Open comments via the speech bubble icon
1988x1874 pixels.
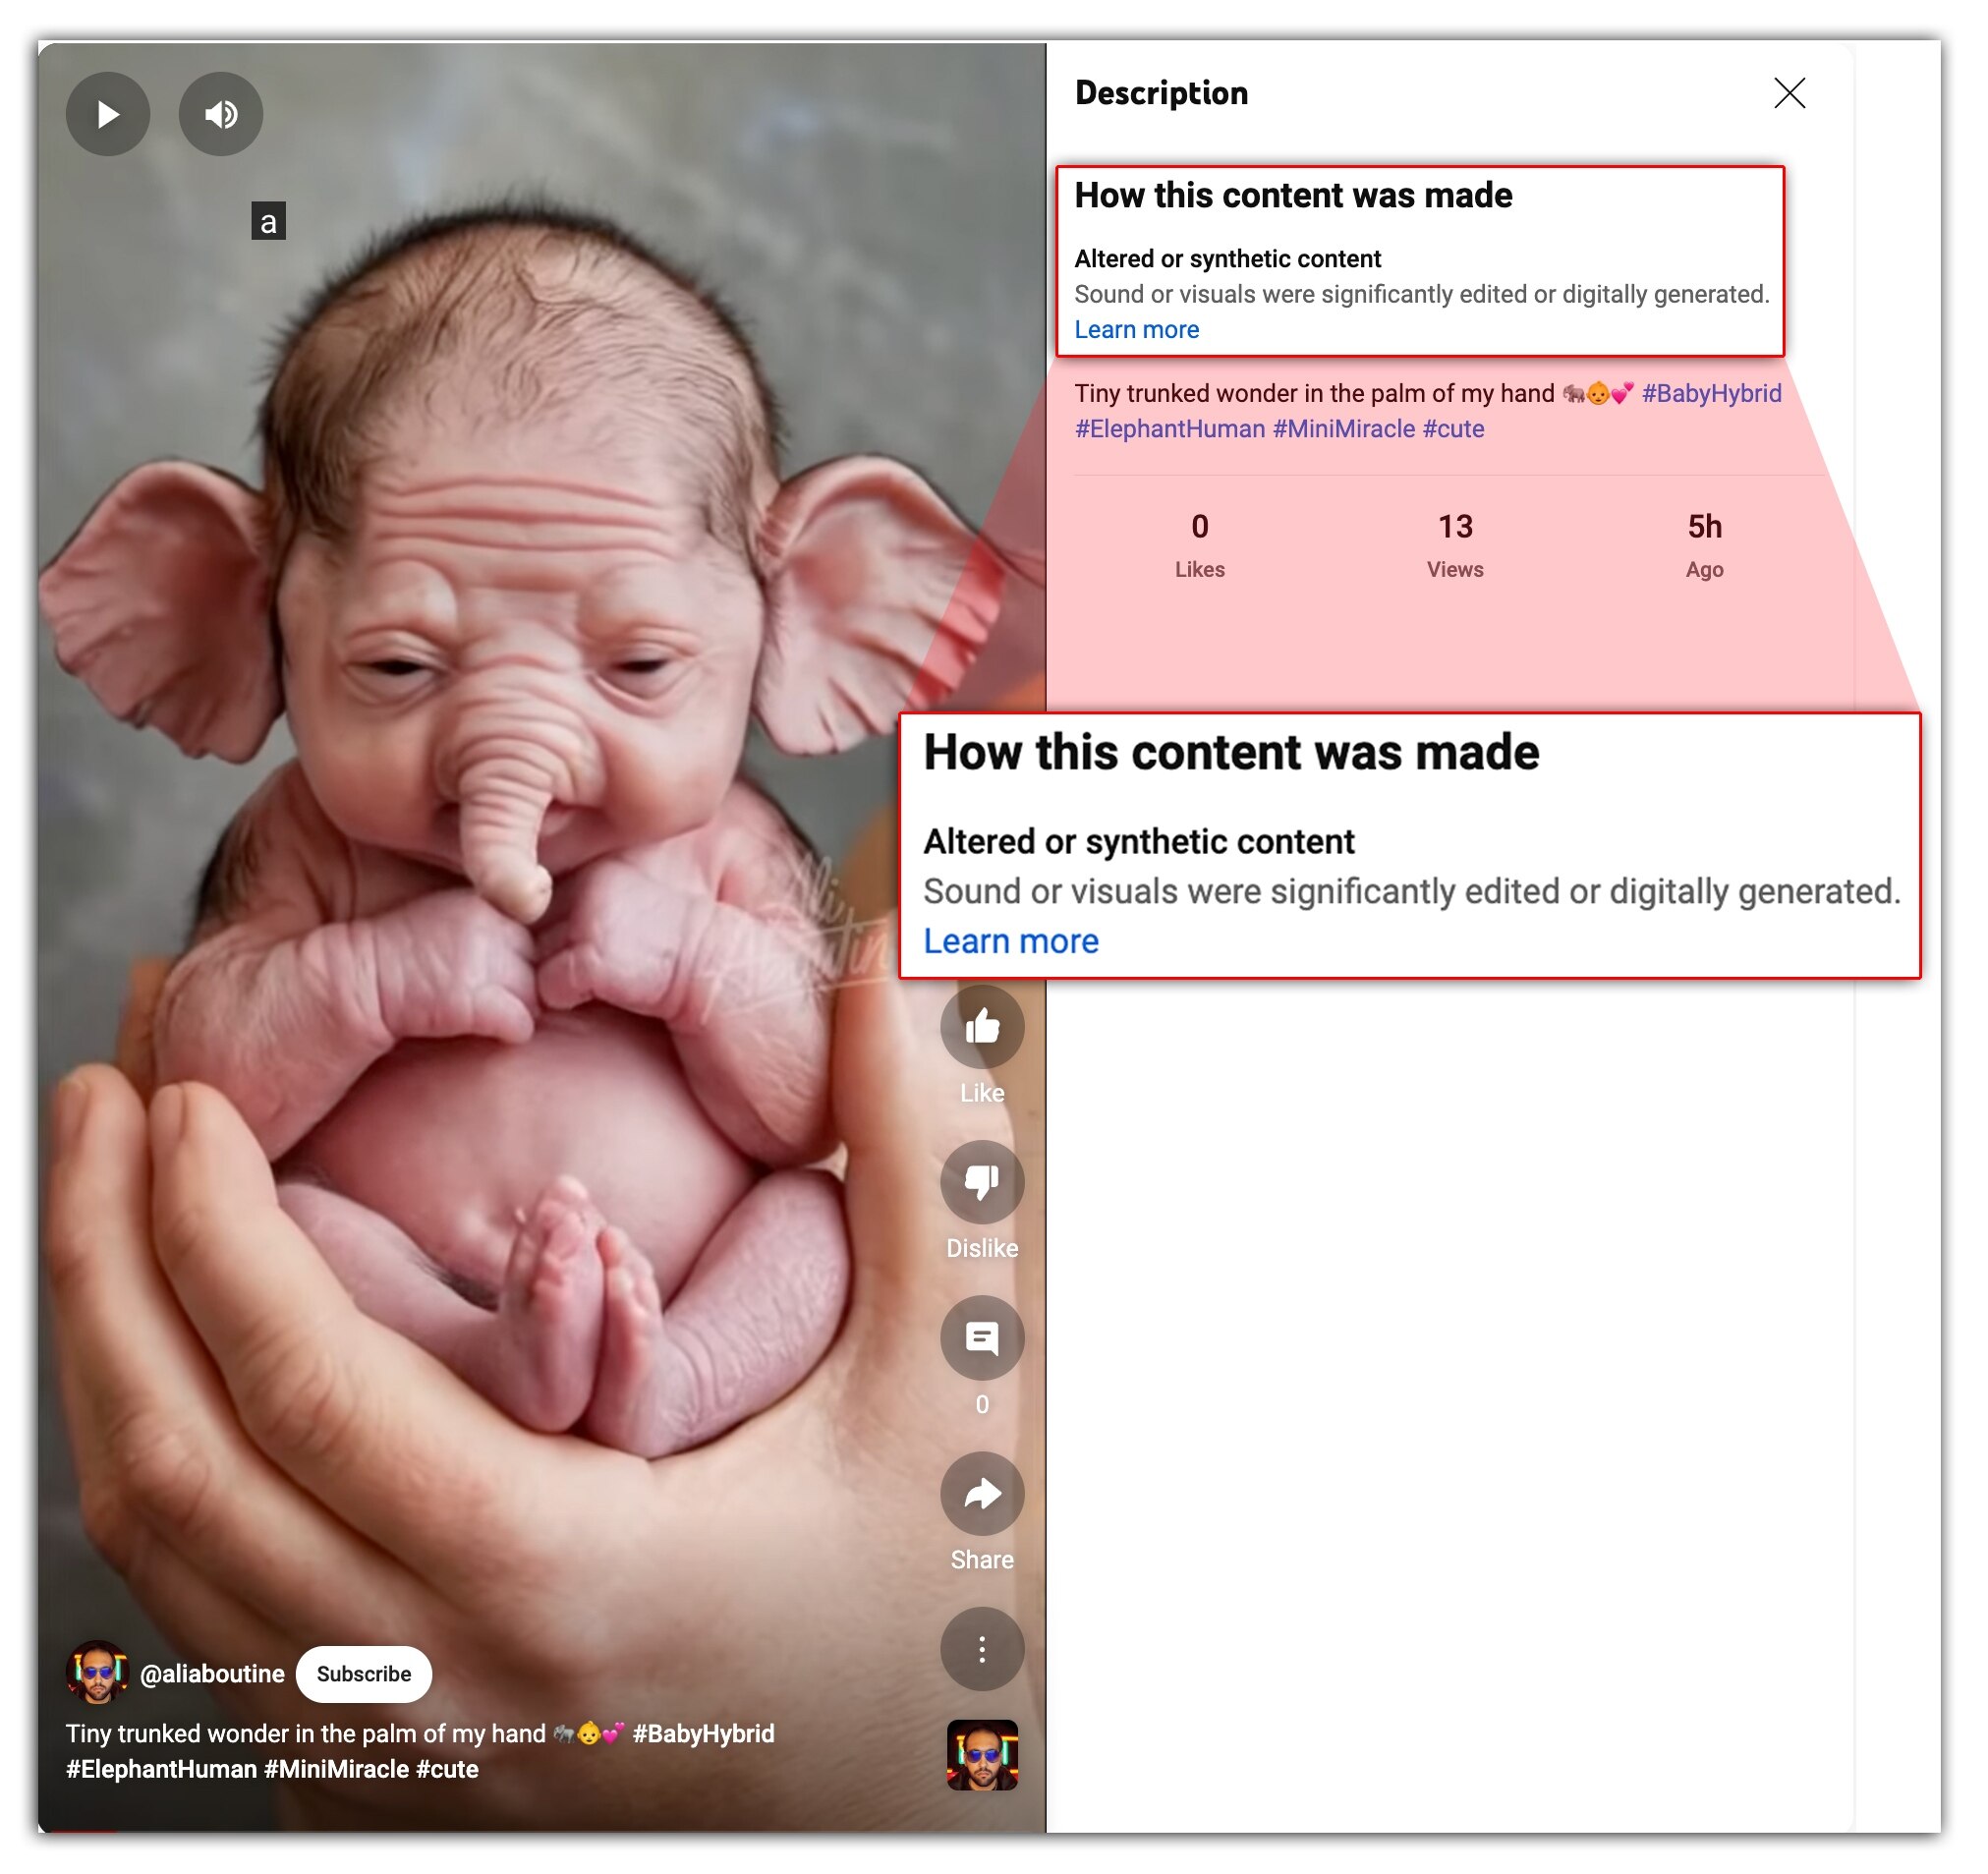pos(982,1338)
